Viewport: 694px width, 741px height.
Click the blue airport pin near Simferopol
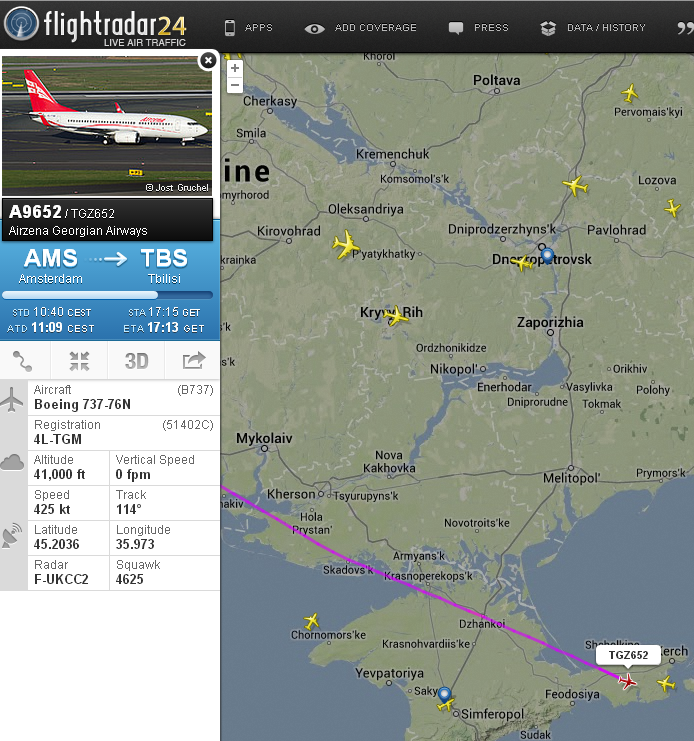444,695
